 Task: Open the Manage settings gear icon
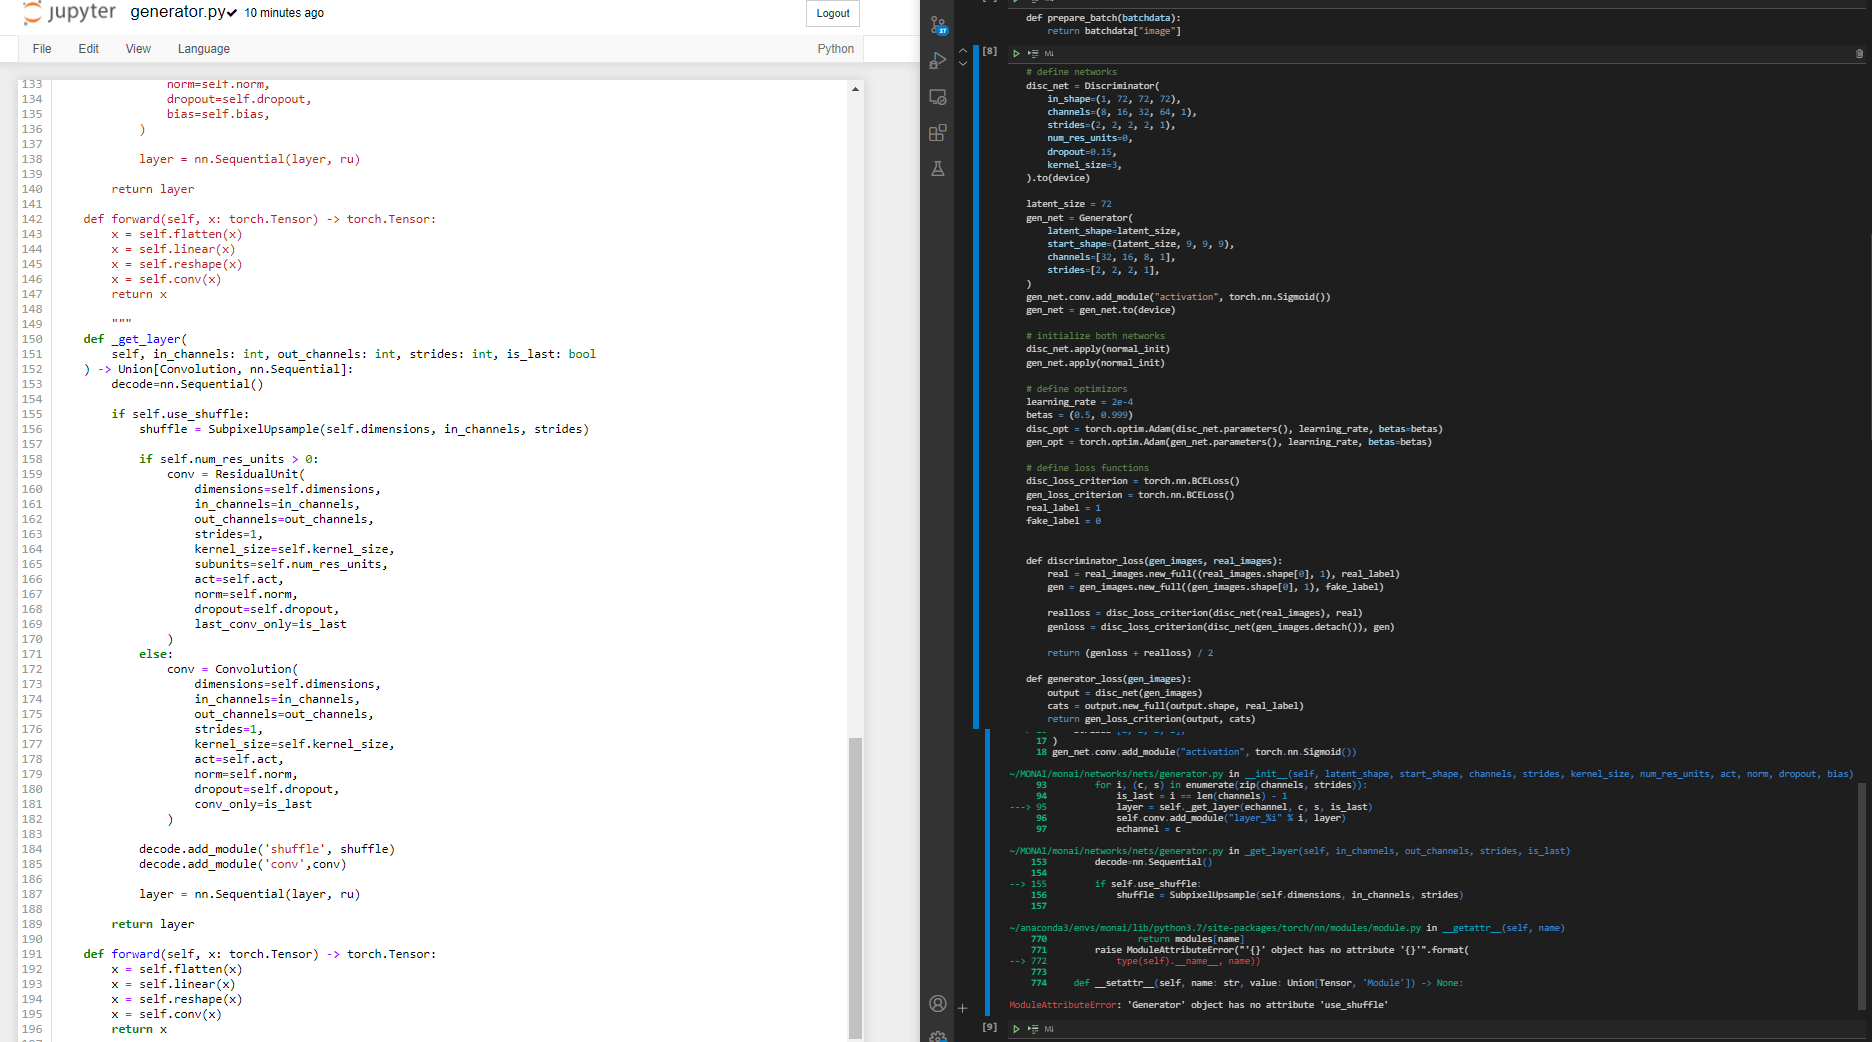[938, 1036]
